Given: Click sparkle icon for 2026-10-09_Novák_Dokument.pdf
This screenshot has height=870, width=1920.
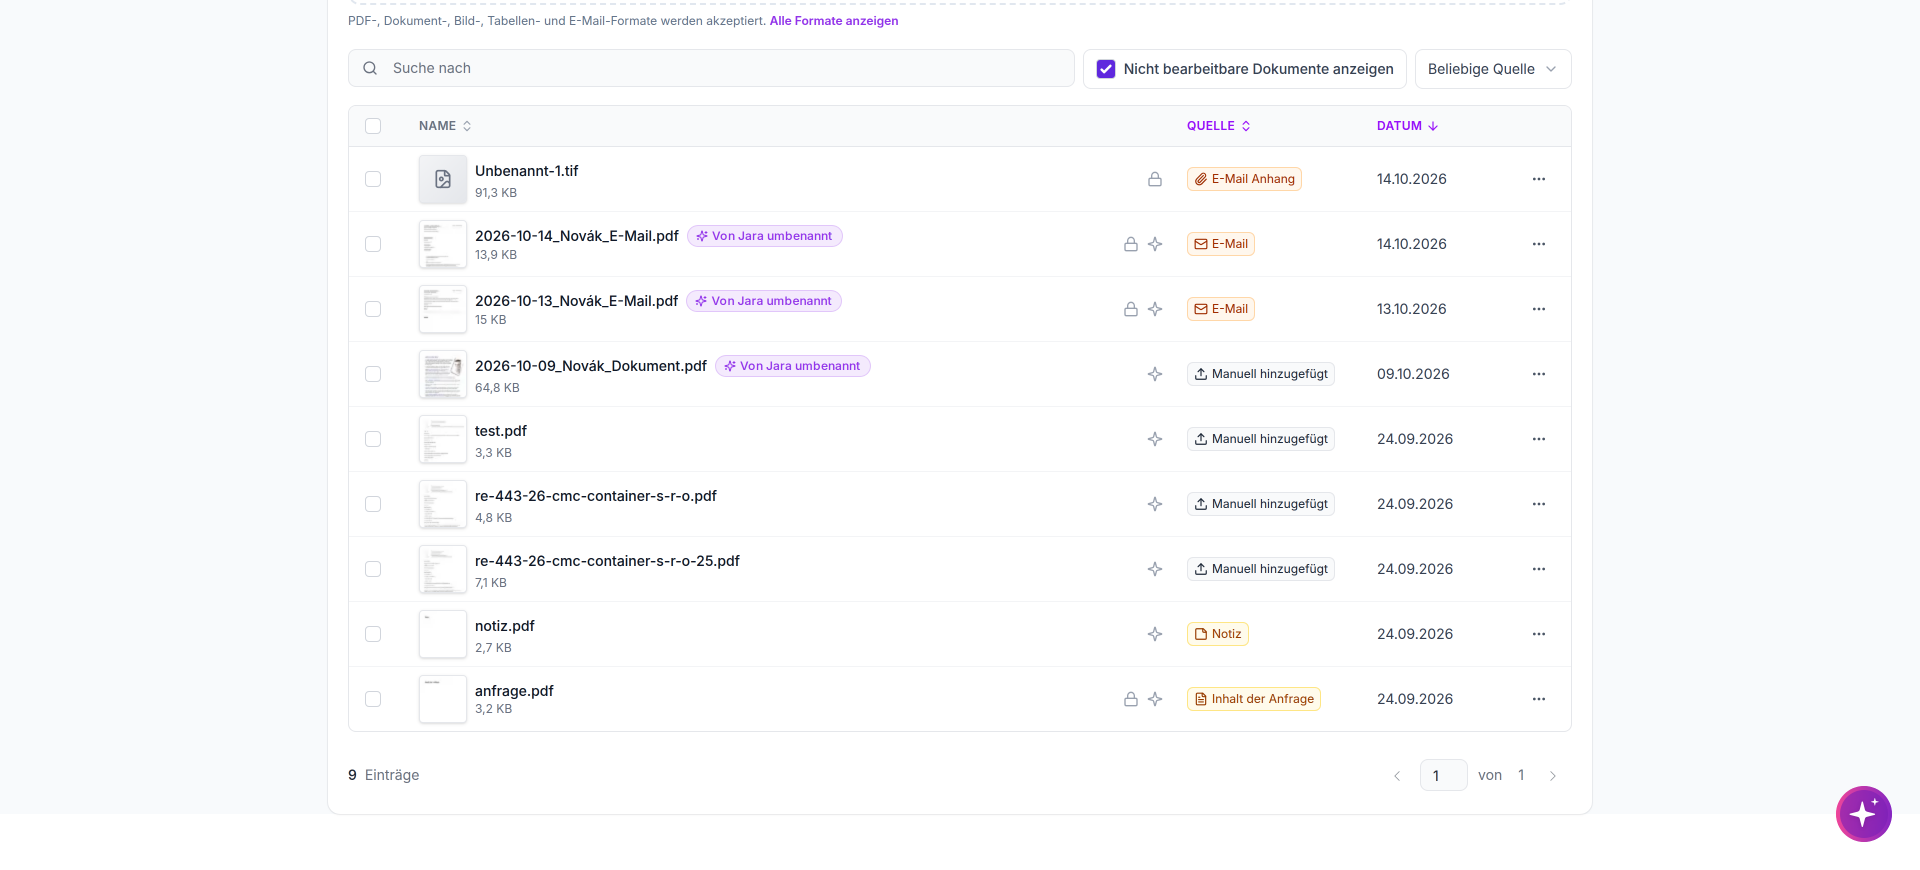Looking at the screenshot, I should 1155,374.
